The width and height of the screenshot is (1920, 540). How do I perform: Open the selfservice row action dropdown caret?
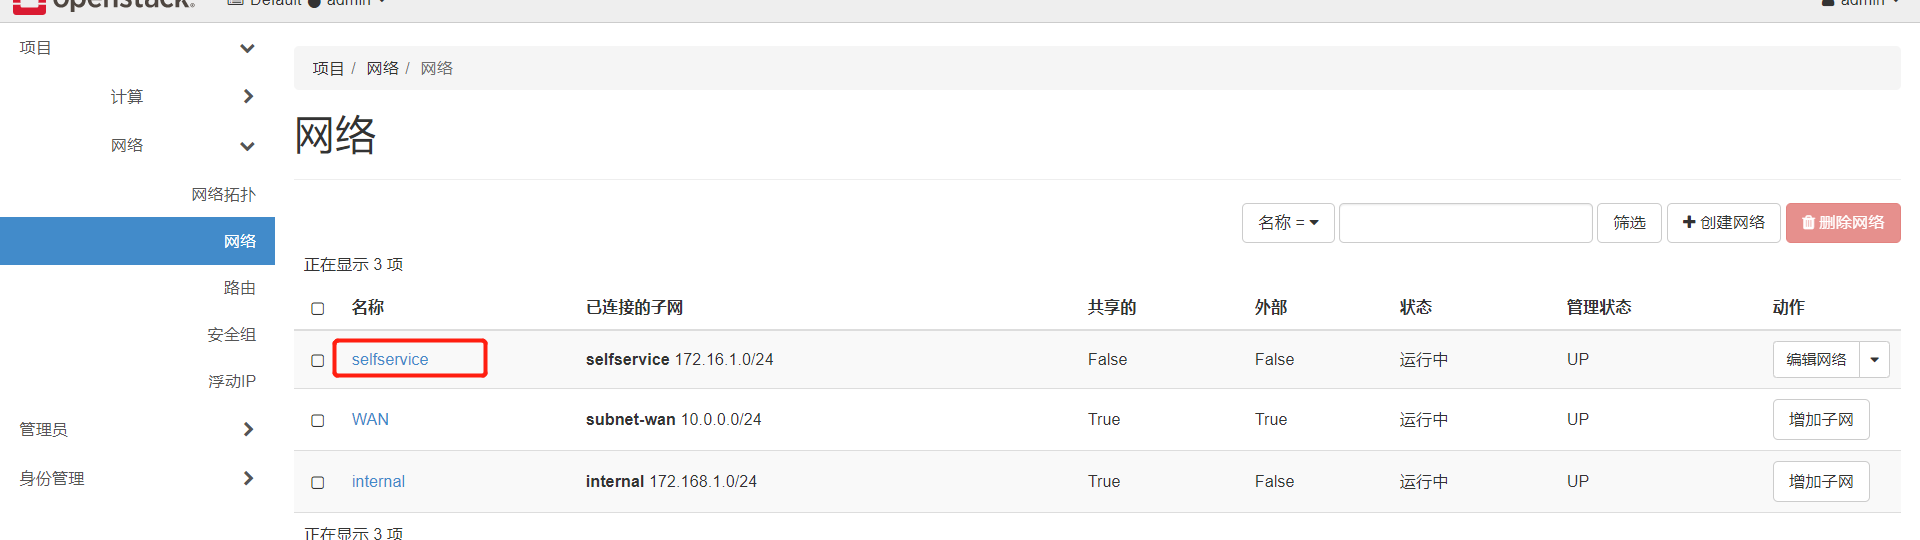[x=1874, y=359]
